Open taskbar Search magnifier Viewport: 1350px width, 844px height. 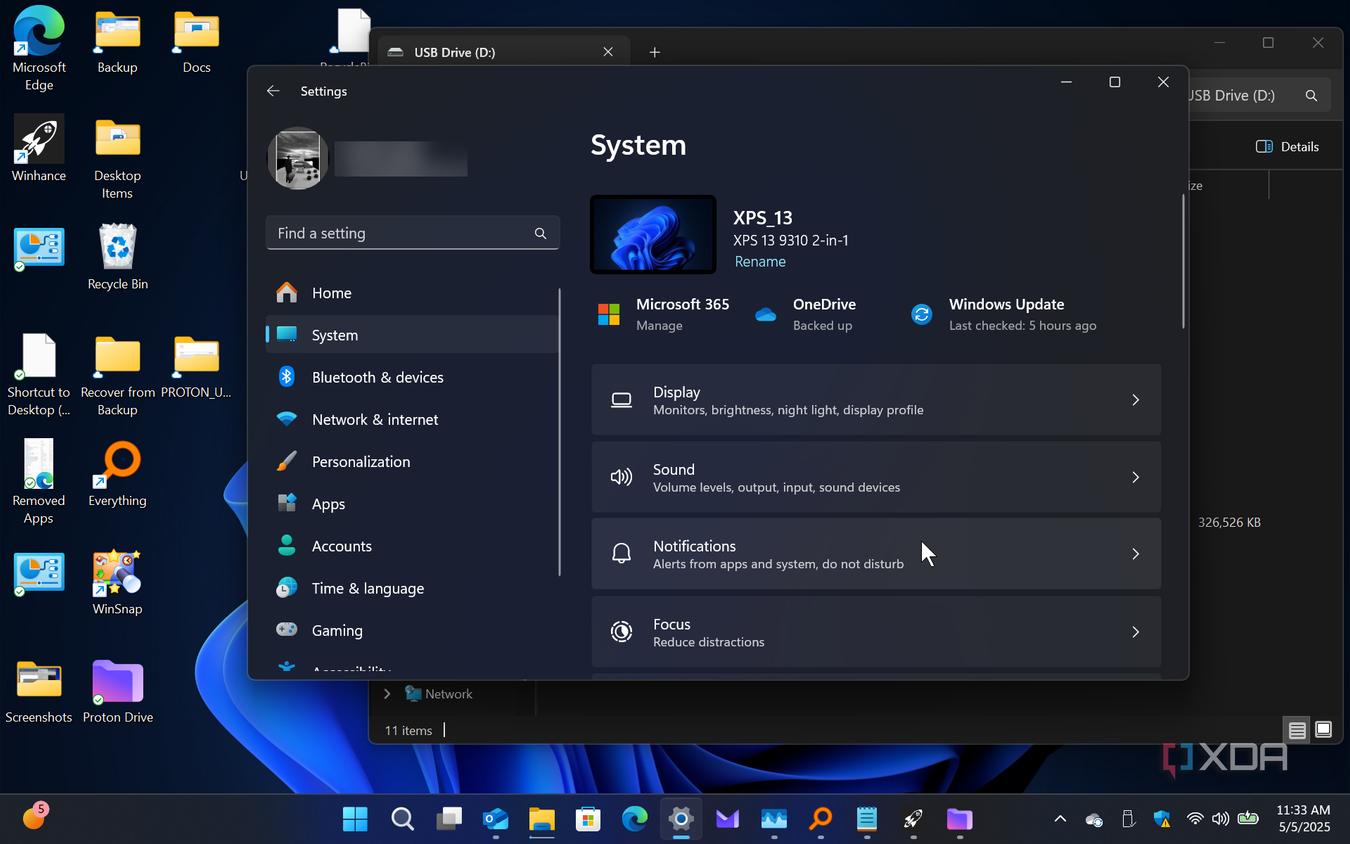(x=402, y=820)
